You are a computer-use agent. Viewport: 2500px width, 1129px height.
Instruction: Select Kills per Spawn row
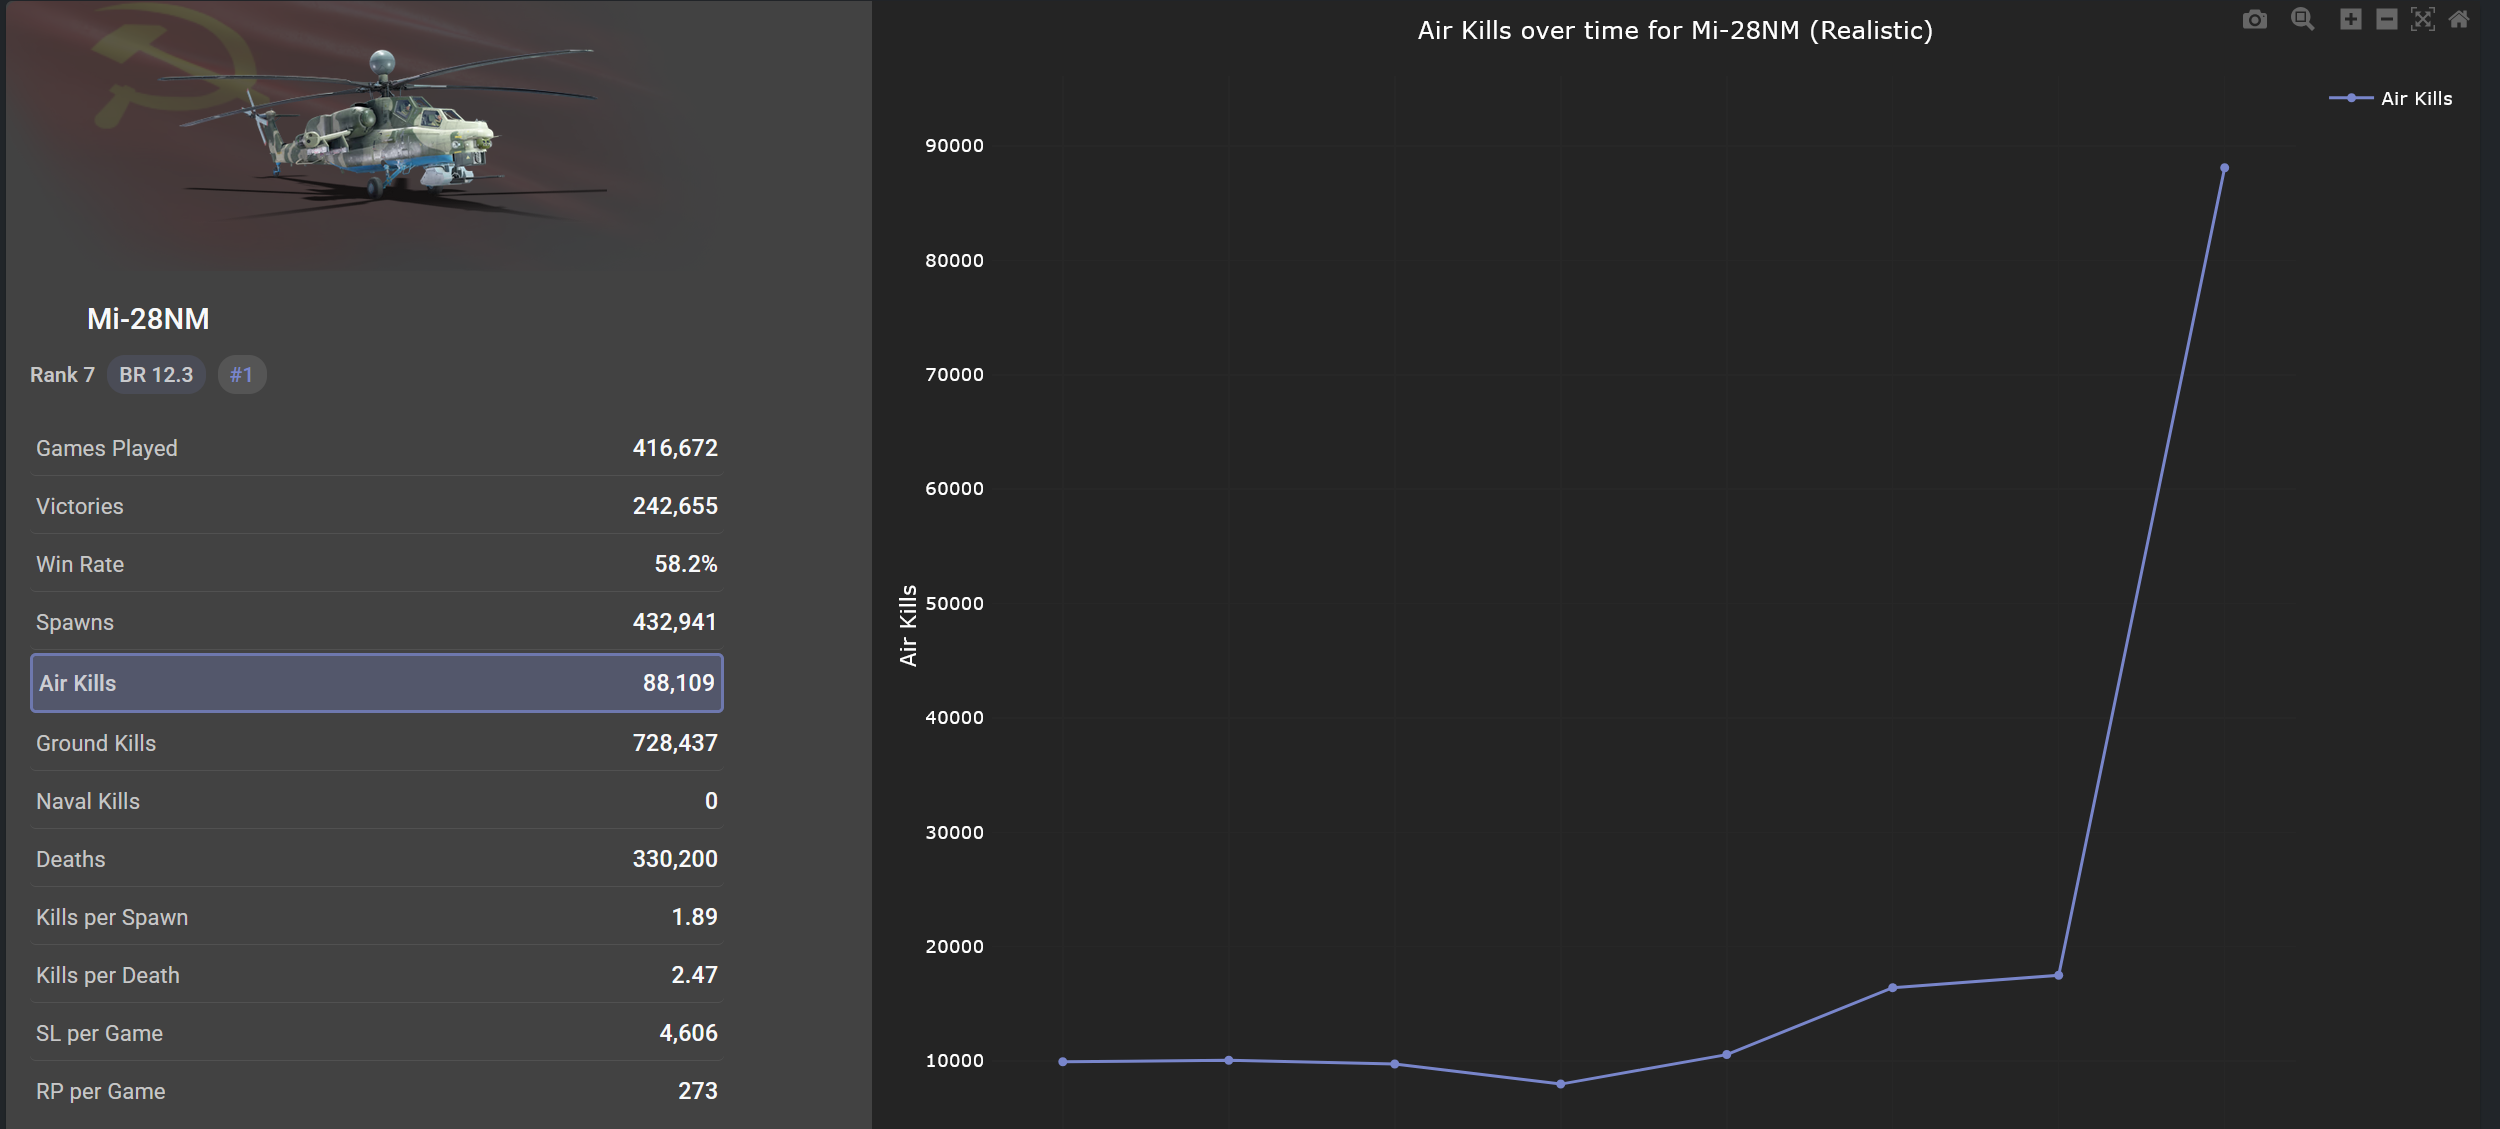[x=376, y=917]
